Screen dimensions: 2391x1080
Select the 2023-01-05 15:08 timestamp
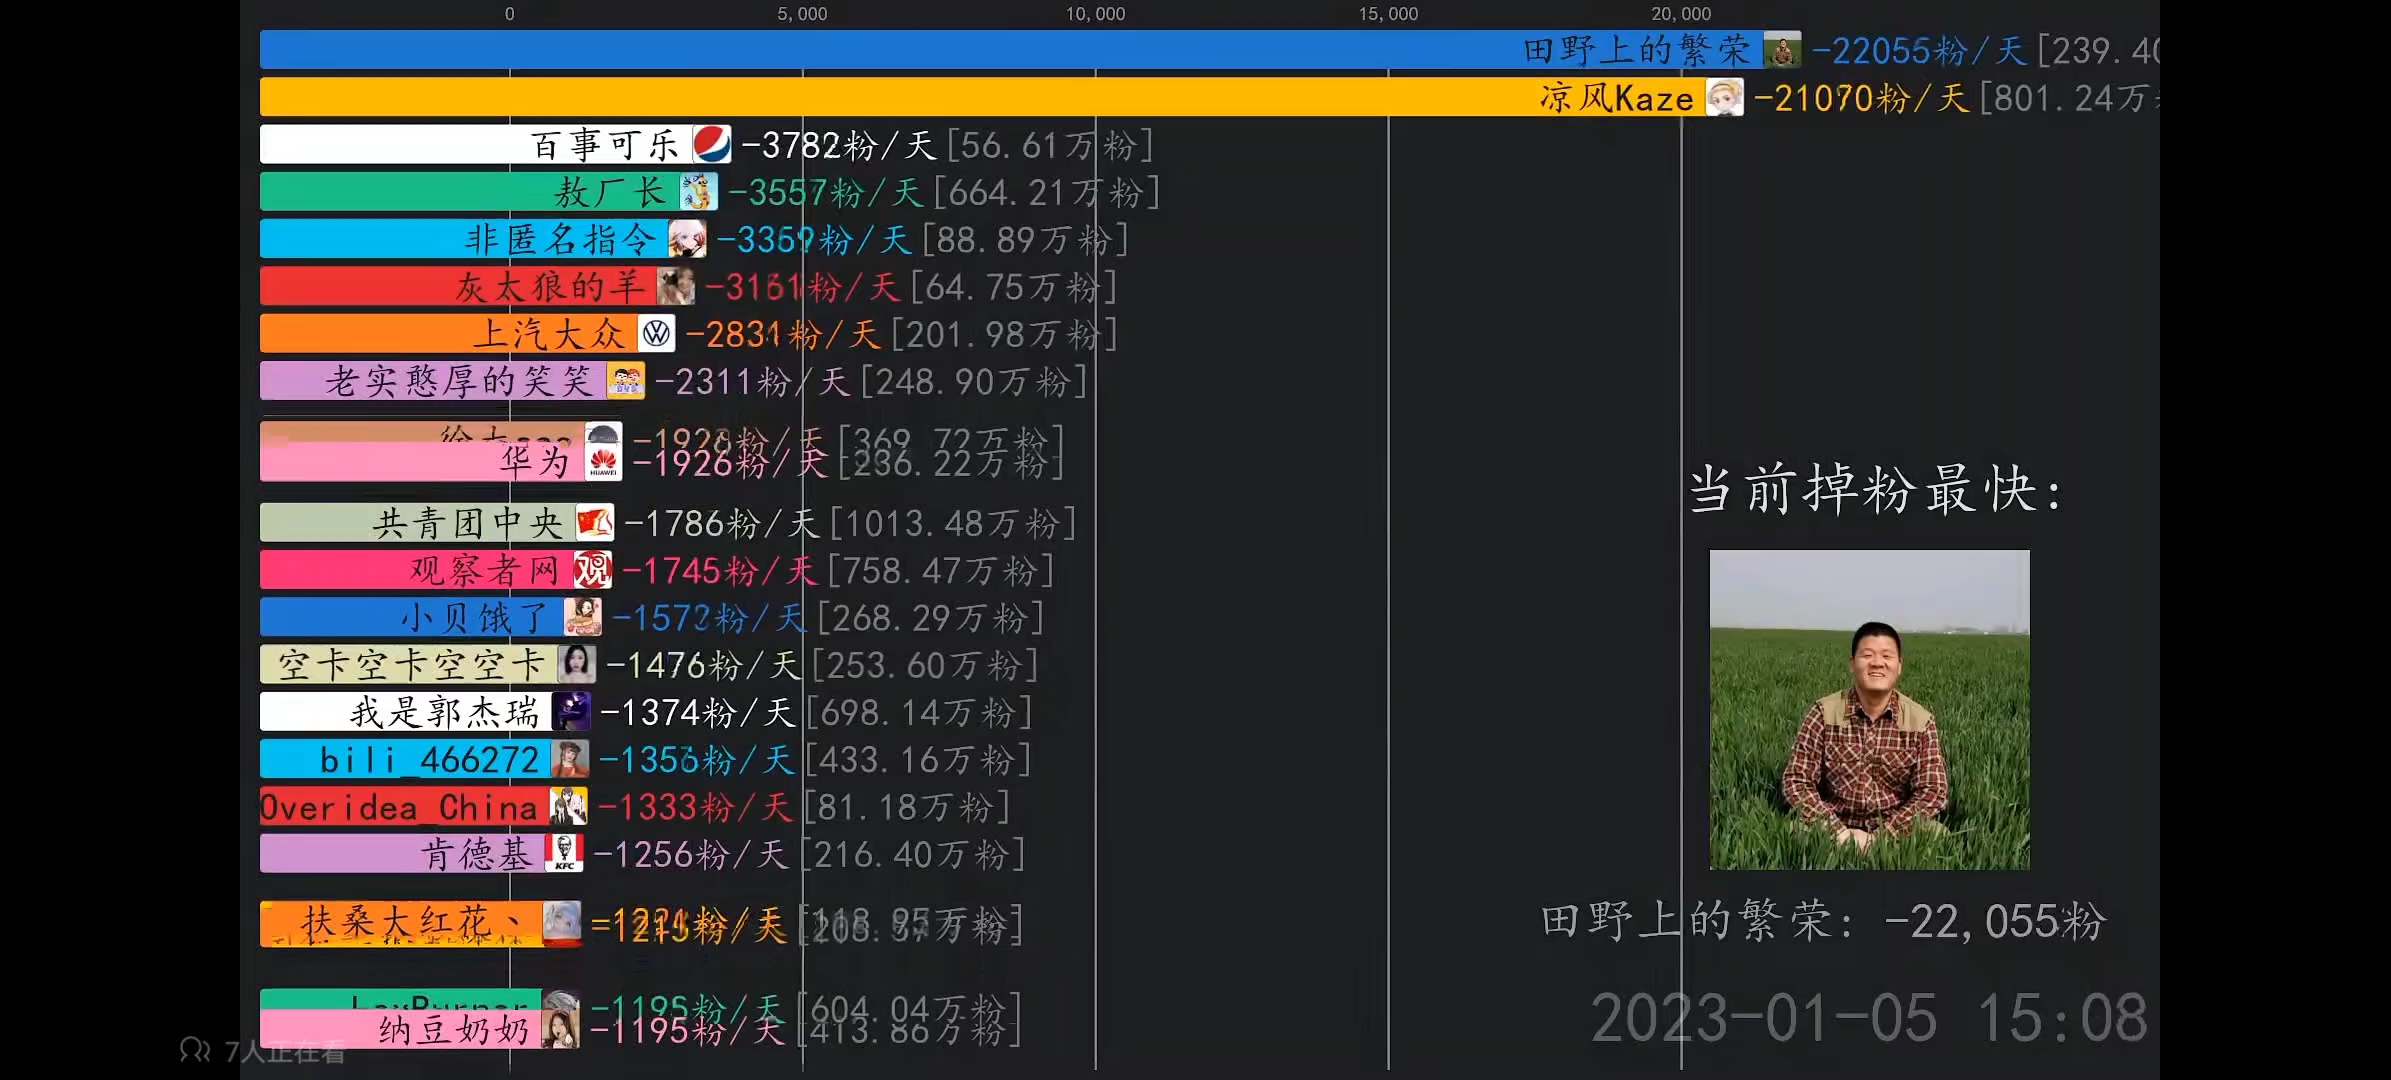pos(1869,1018)
